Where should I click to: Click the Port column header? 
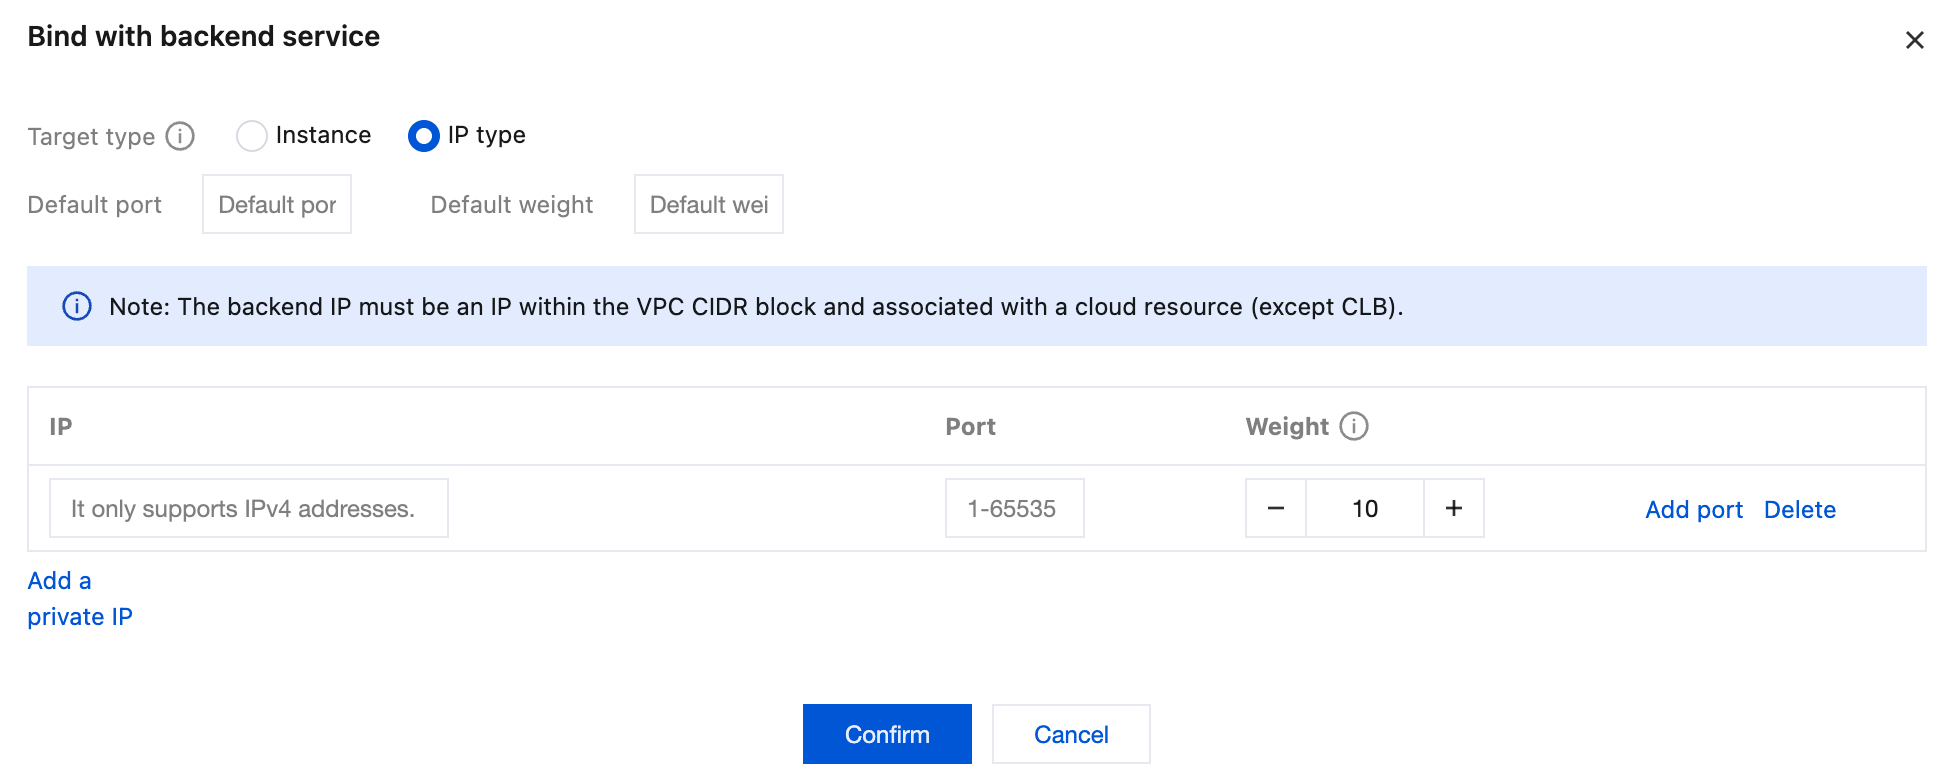[970, 427]
